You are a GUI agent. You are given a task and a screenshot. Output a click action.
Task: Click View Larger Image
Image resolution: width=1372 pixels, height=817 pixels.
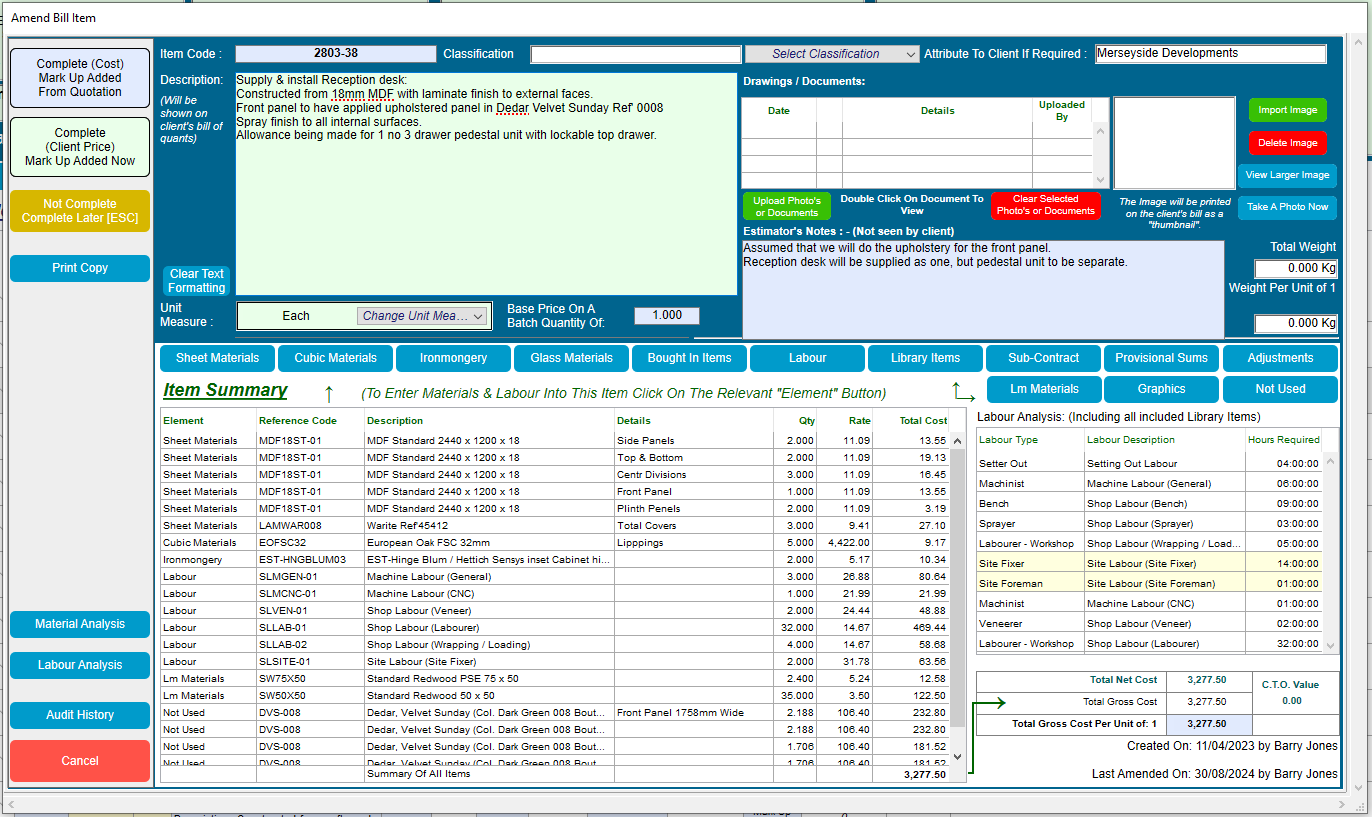(x=1287, y=175)
